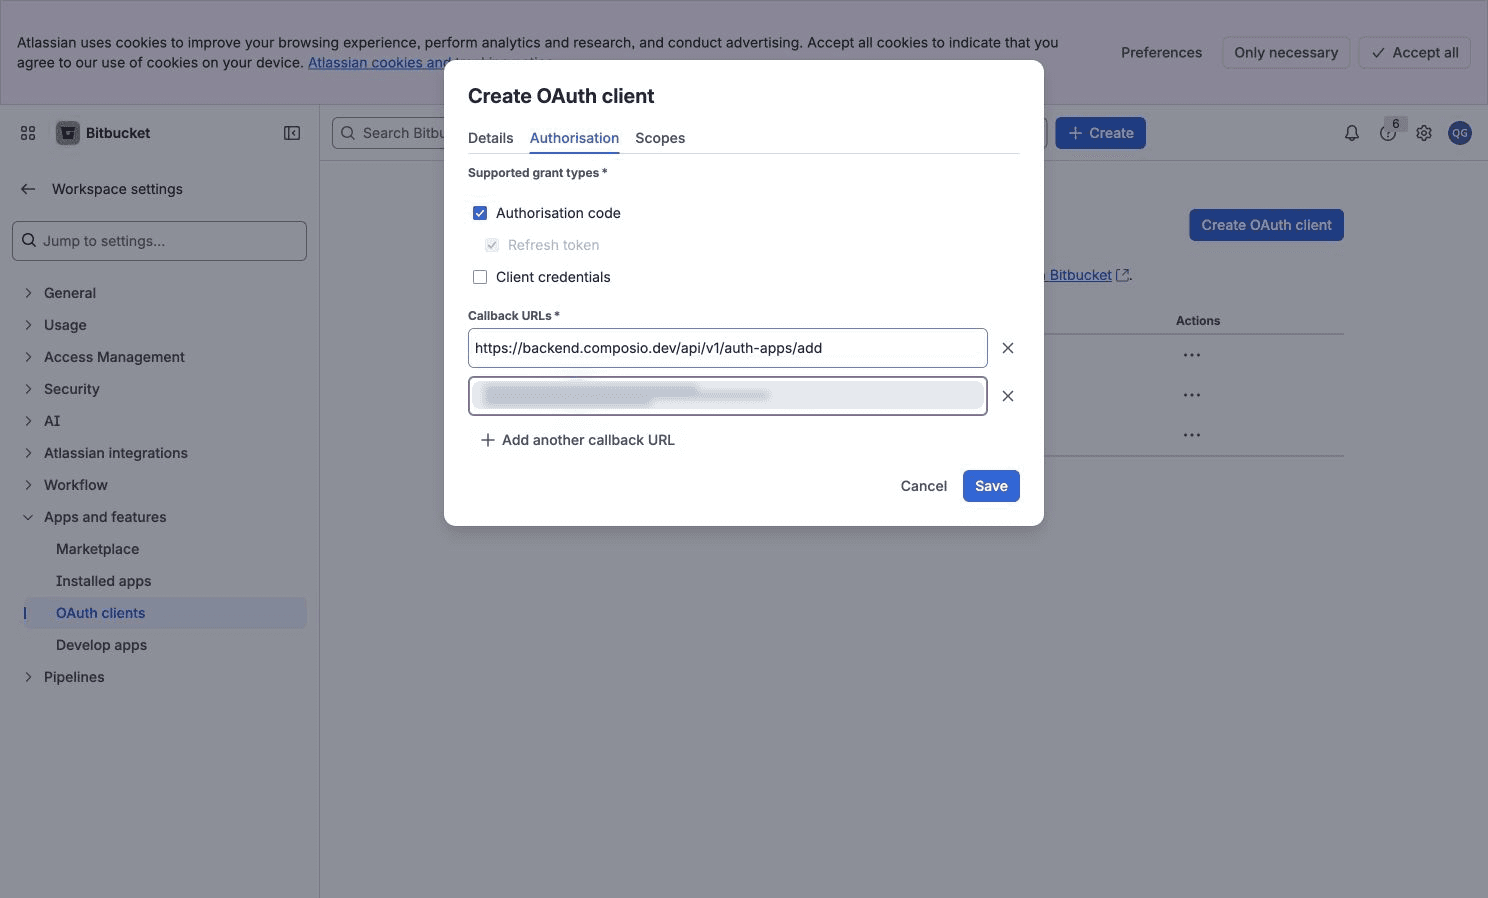Open the help icon with badge 6
Viewport: 1488px width, 898px height.
pos(1388,133)
